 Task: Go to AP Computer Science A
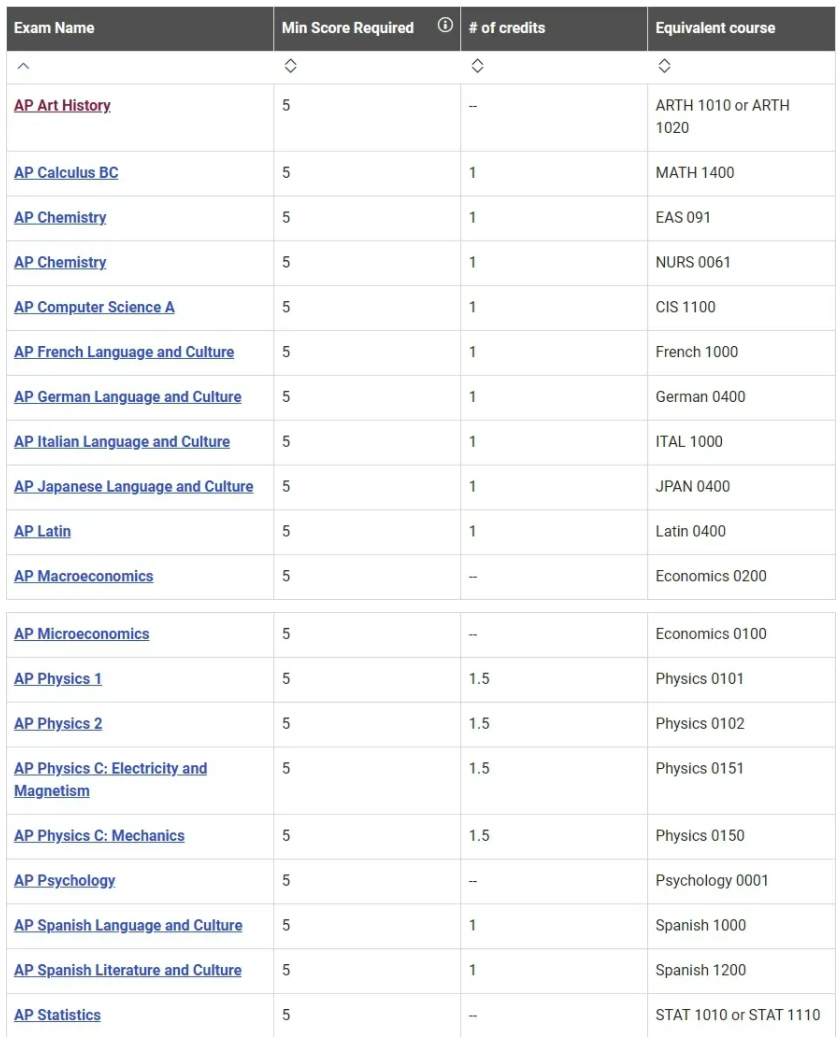[x=94, y=308]
